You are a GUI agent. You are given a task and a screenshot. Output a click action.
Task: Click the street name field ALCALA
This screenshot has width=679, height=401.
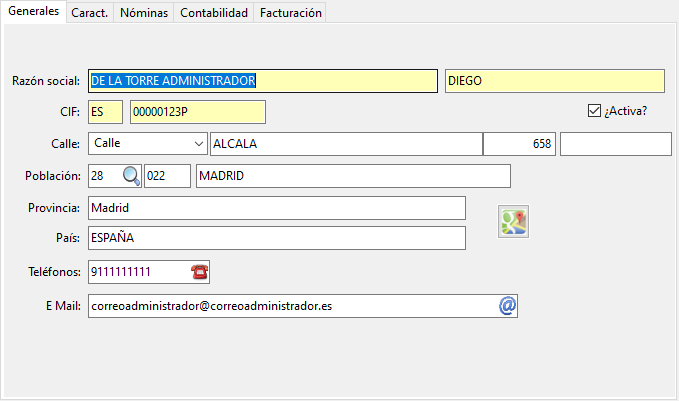[345, 144]
